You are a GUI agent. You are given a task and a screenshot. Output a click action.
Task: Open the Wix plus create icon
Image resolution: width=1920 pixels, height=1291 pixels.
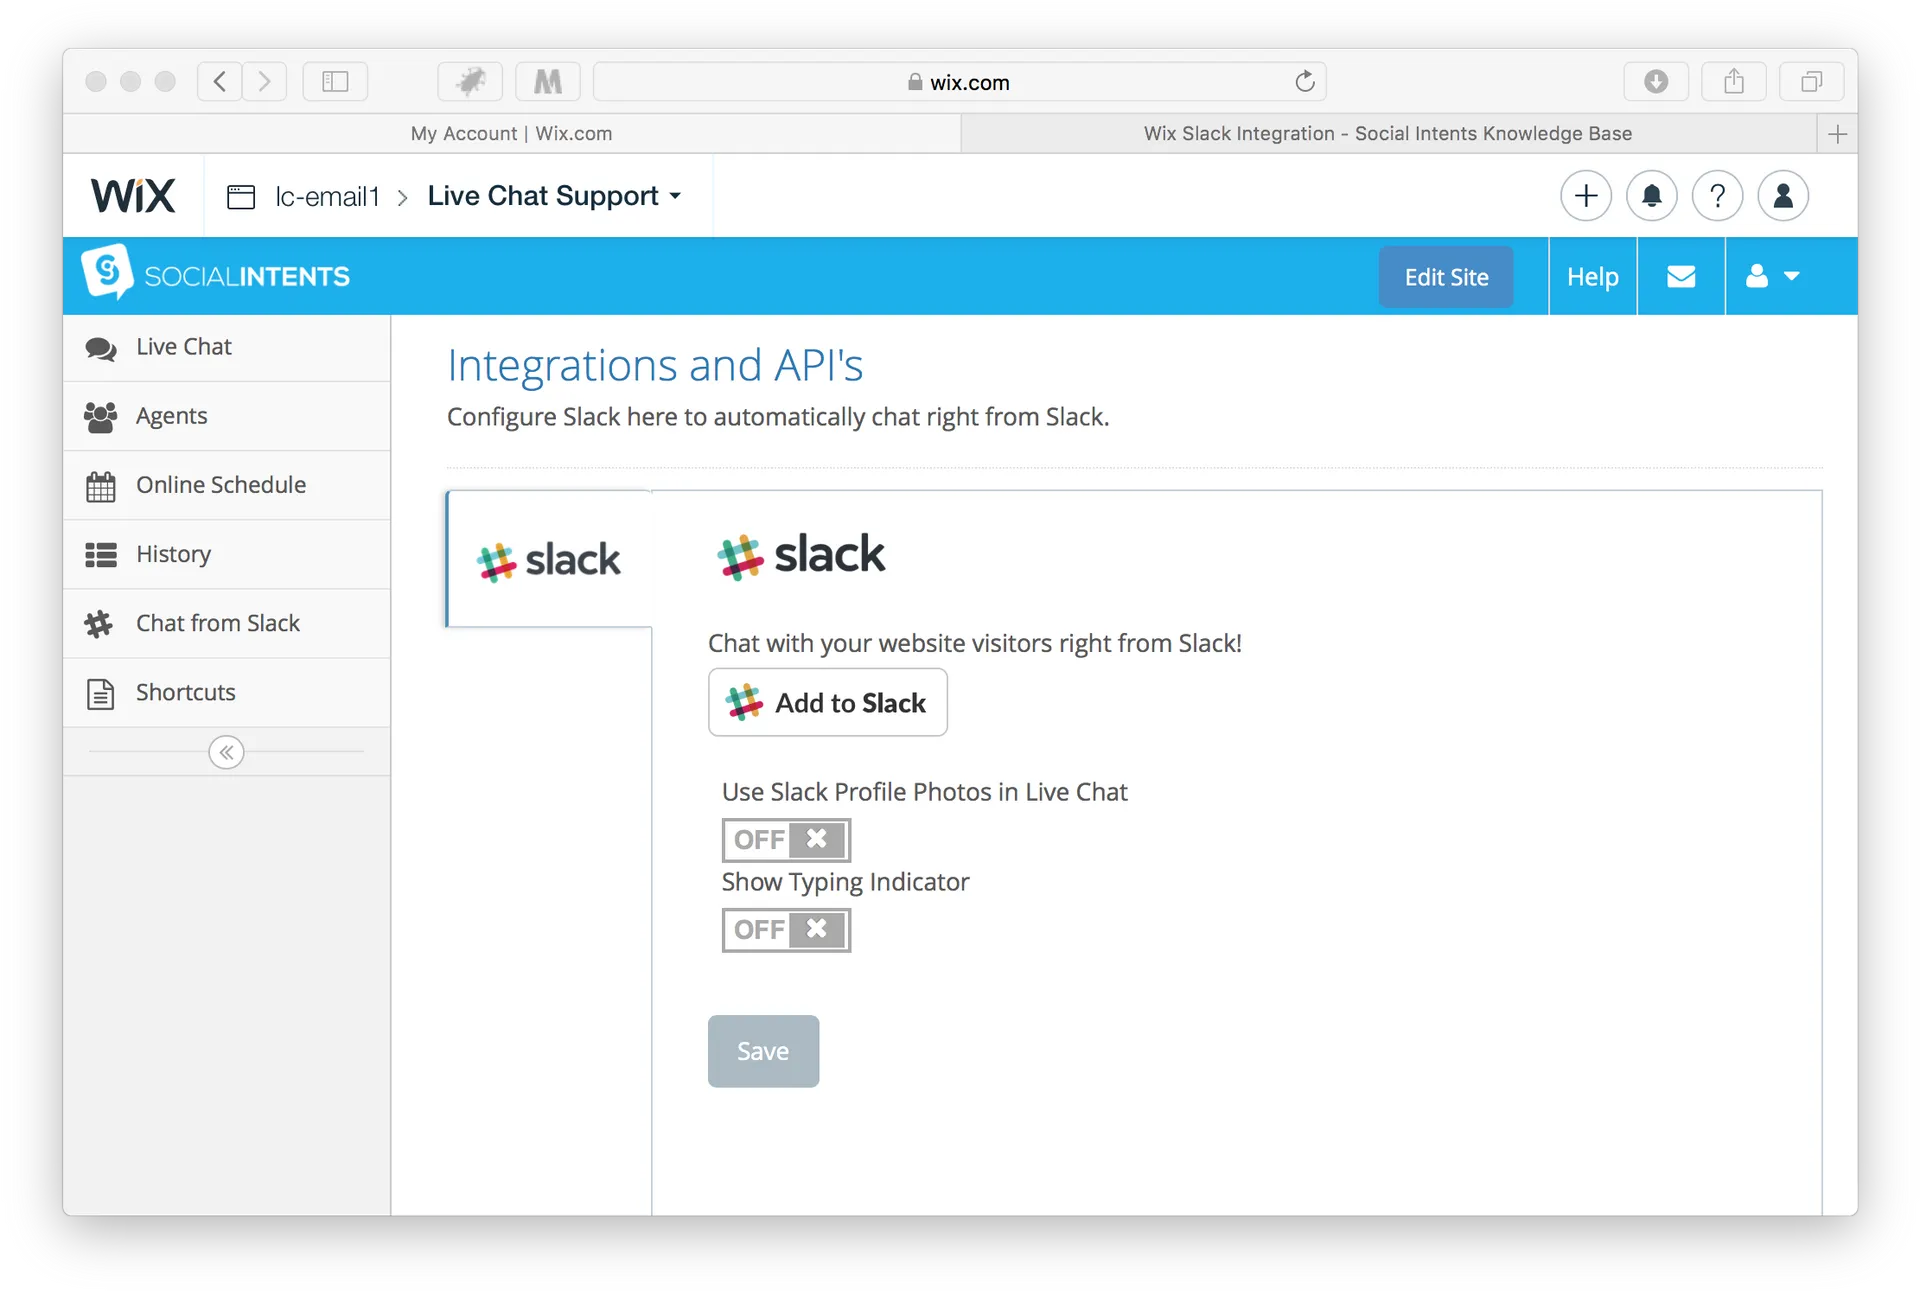[x=1585, y=196]
